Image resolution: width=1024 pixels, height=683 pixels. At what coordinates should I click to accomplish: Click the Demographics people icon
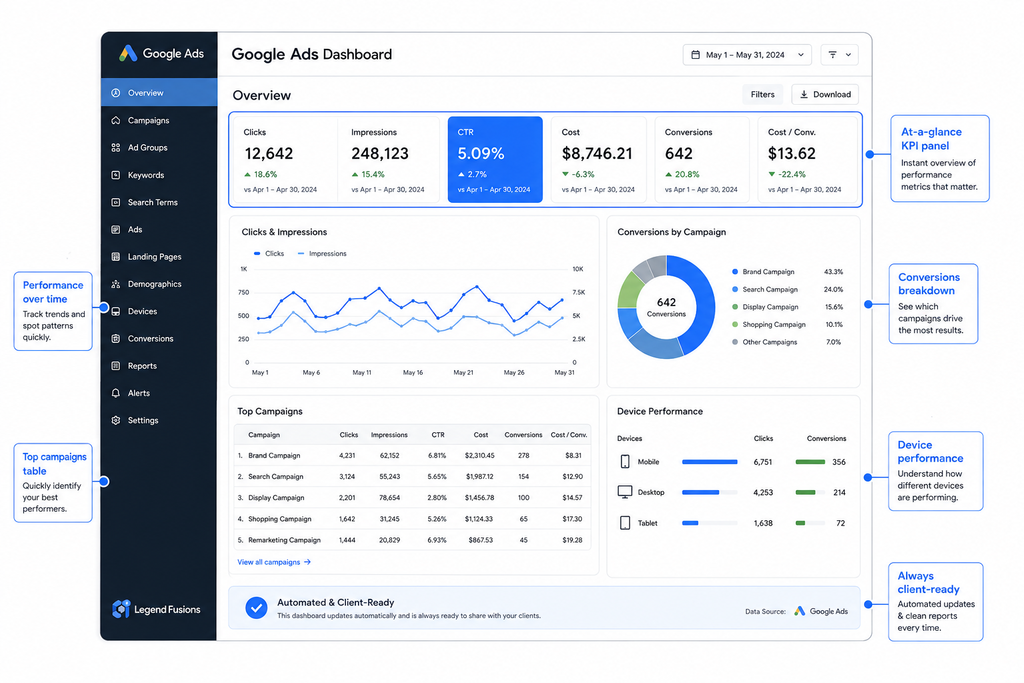116,284
